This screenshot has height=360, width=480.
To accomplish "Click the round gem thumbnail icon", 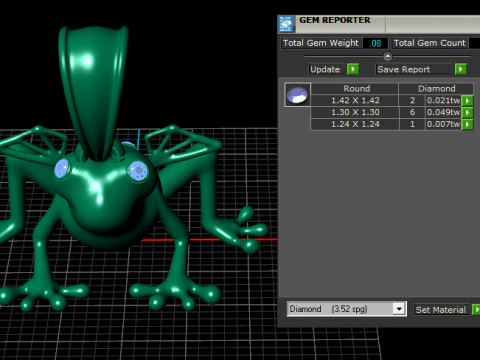I will [x=297, y=95].
